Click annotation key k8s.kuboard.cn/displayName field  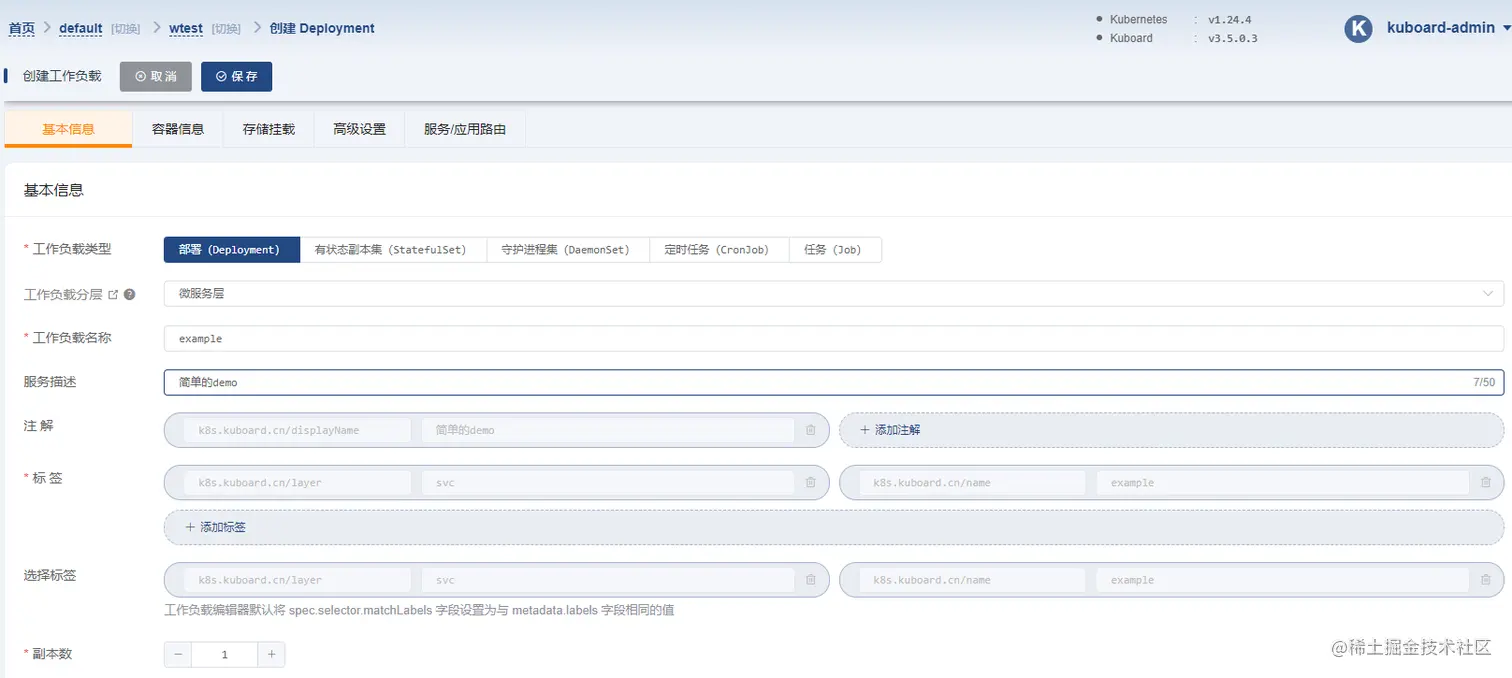(297, 430)
